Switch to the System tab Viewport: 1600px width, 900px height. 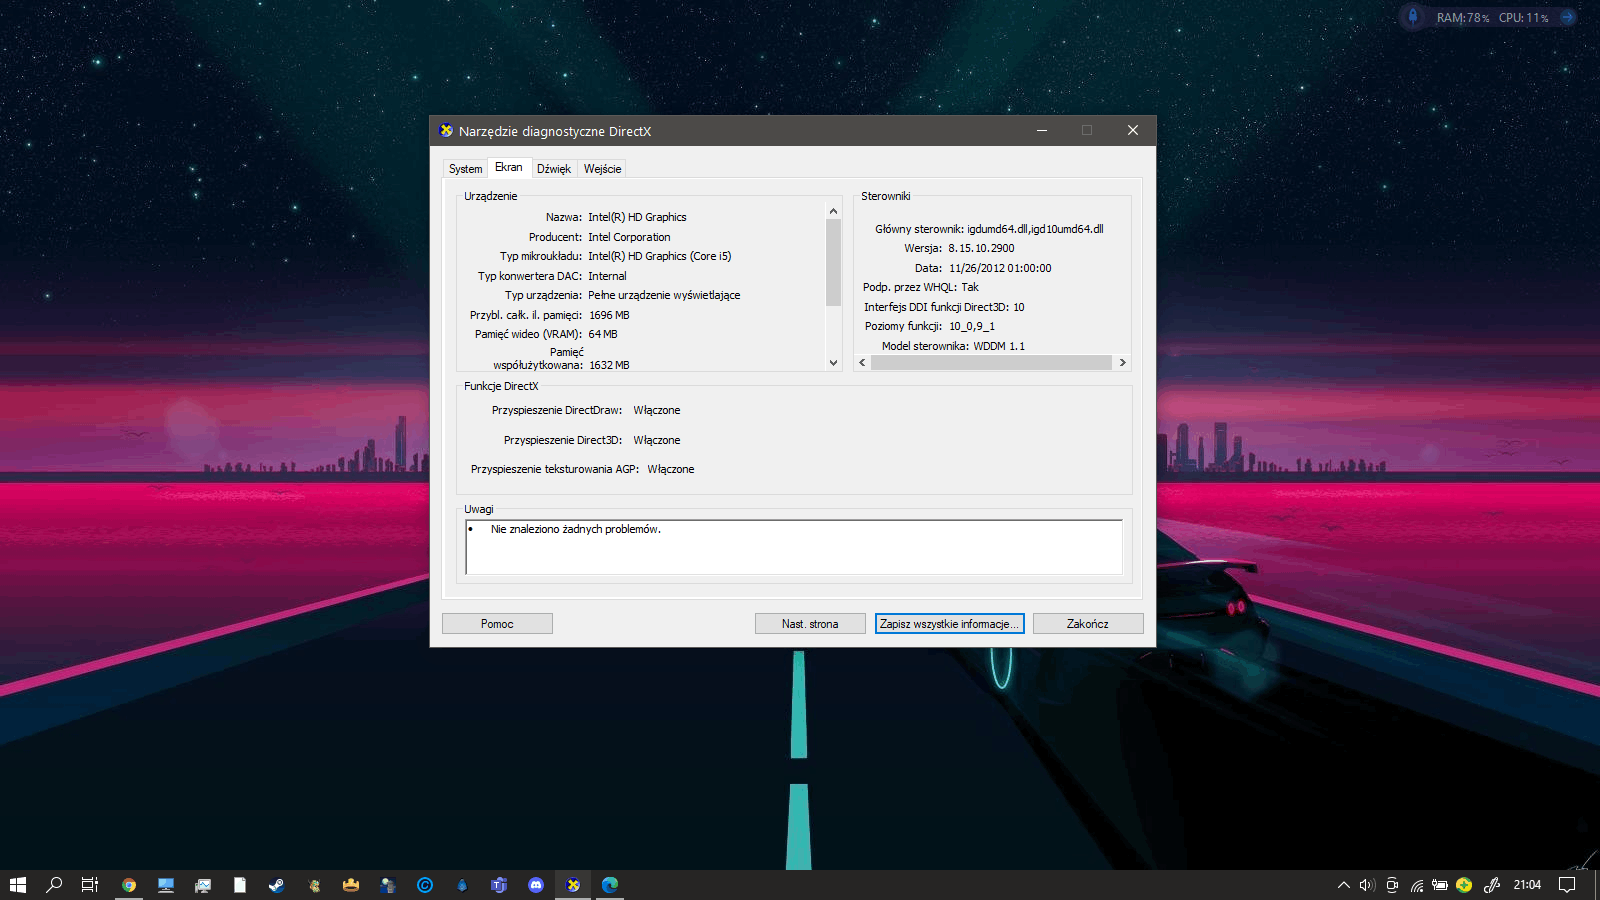[465, 169]
